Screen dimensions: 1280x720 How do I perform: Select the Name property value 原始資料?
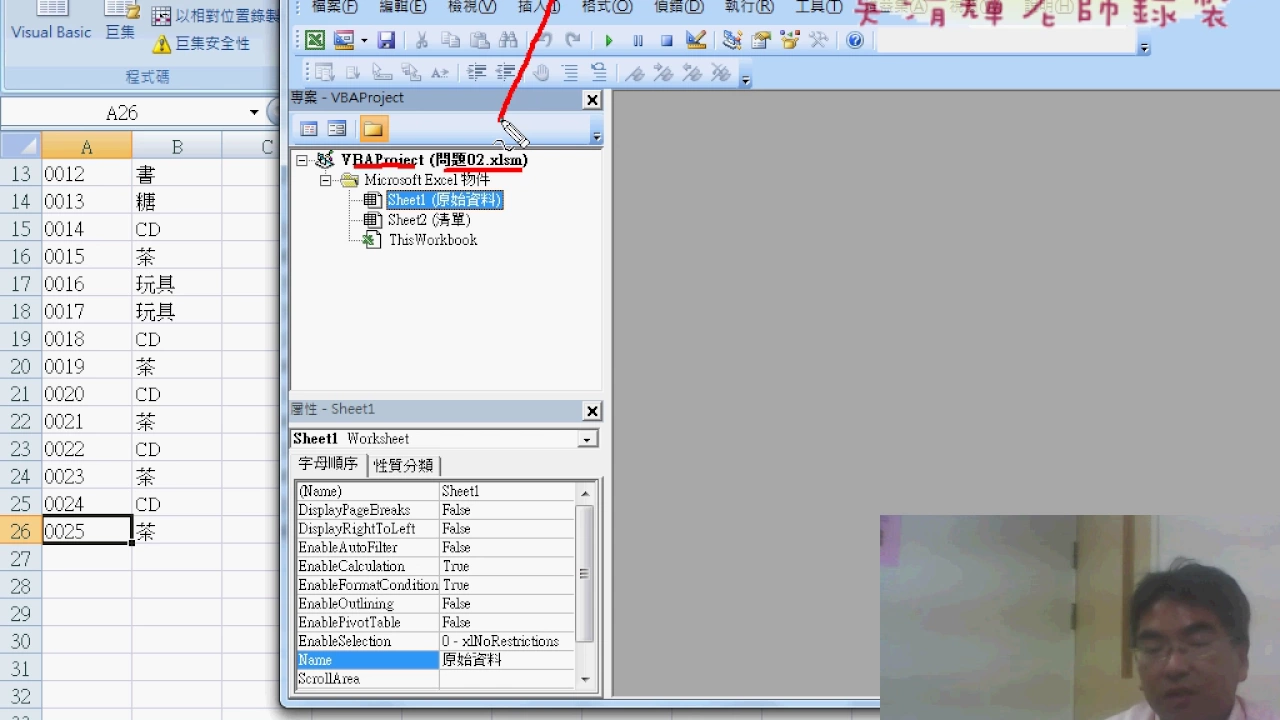pos(507,660)
